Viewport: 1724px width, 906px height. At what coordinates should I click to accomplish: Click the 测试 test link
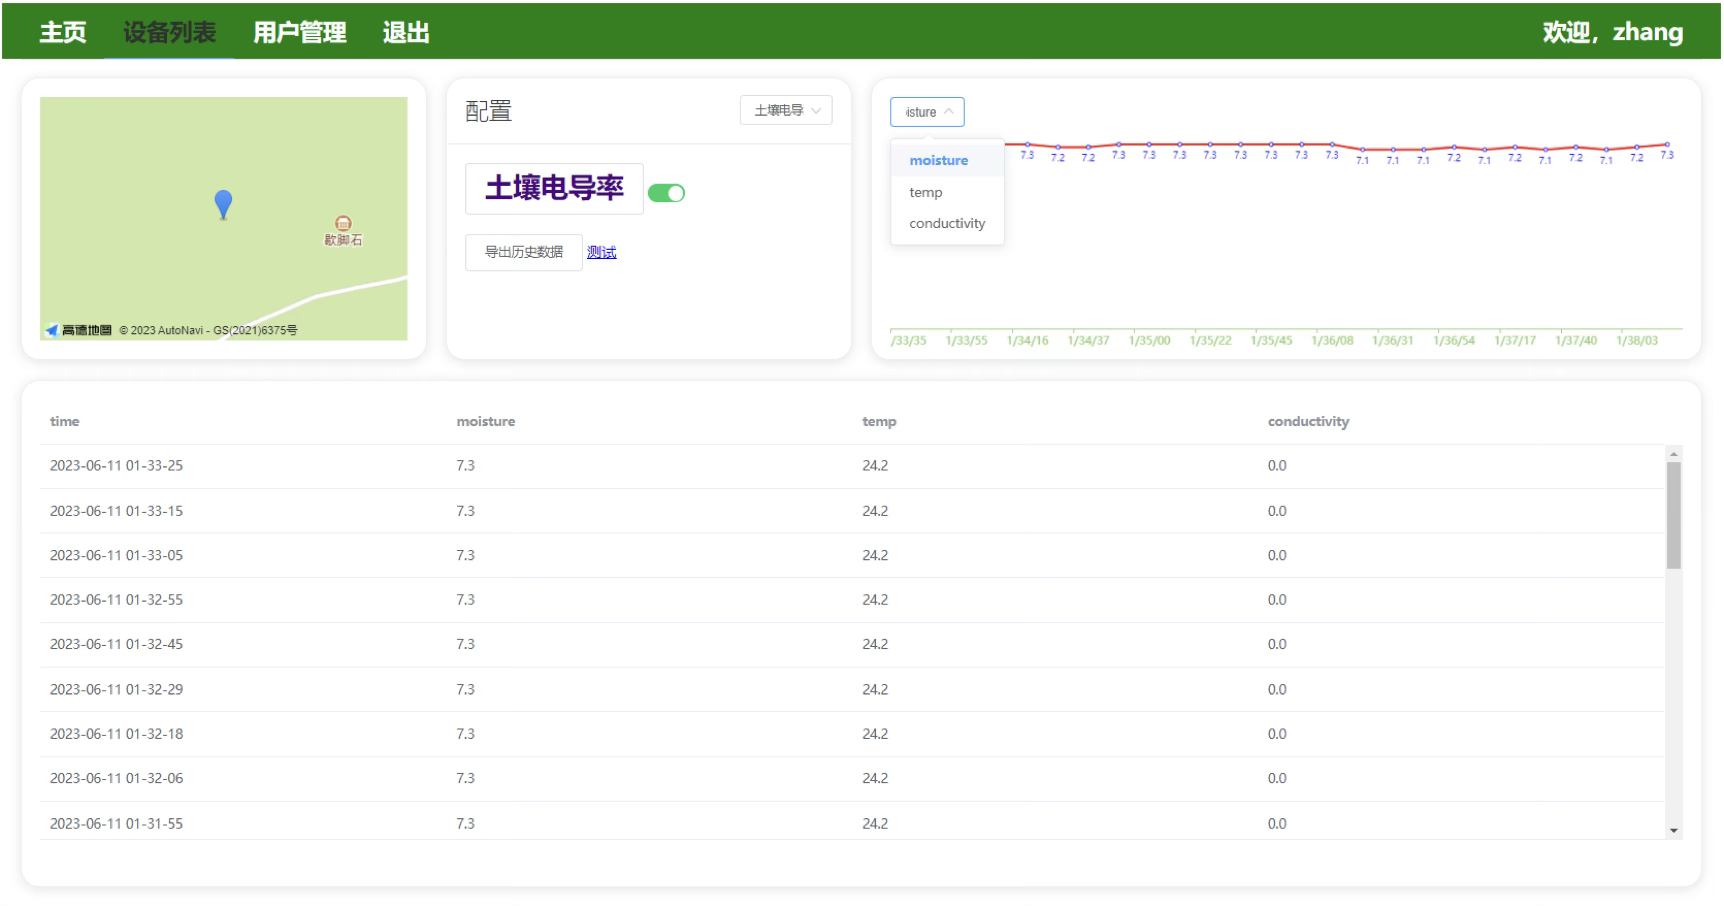click(601, 252)
